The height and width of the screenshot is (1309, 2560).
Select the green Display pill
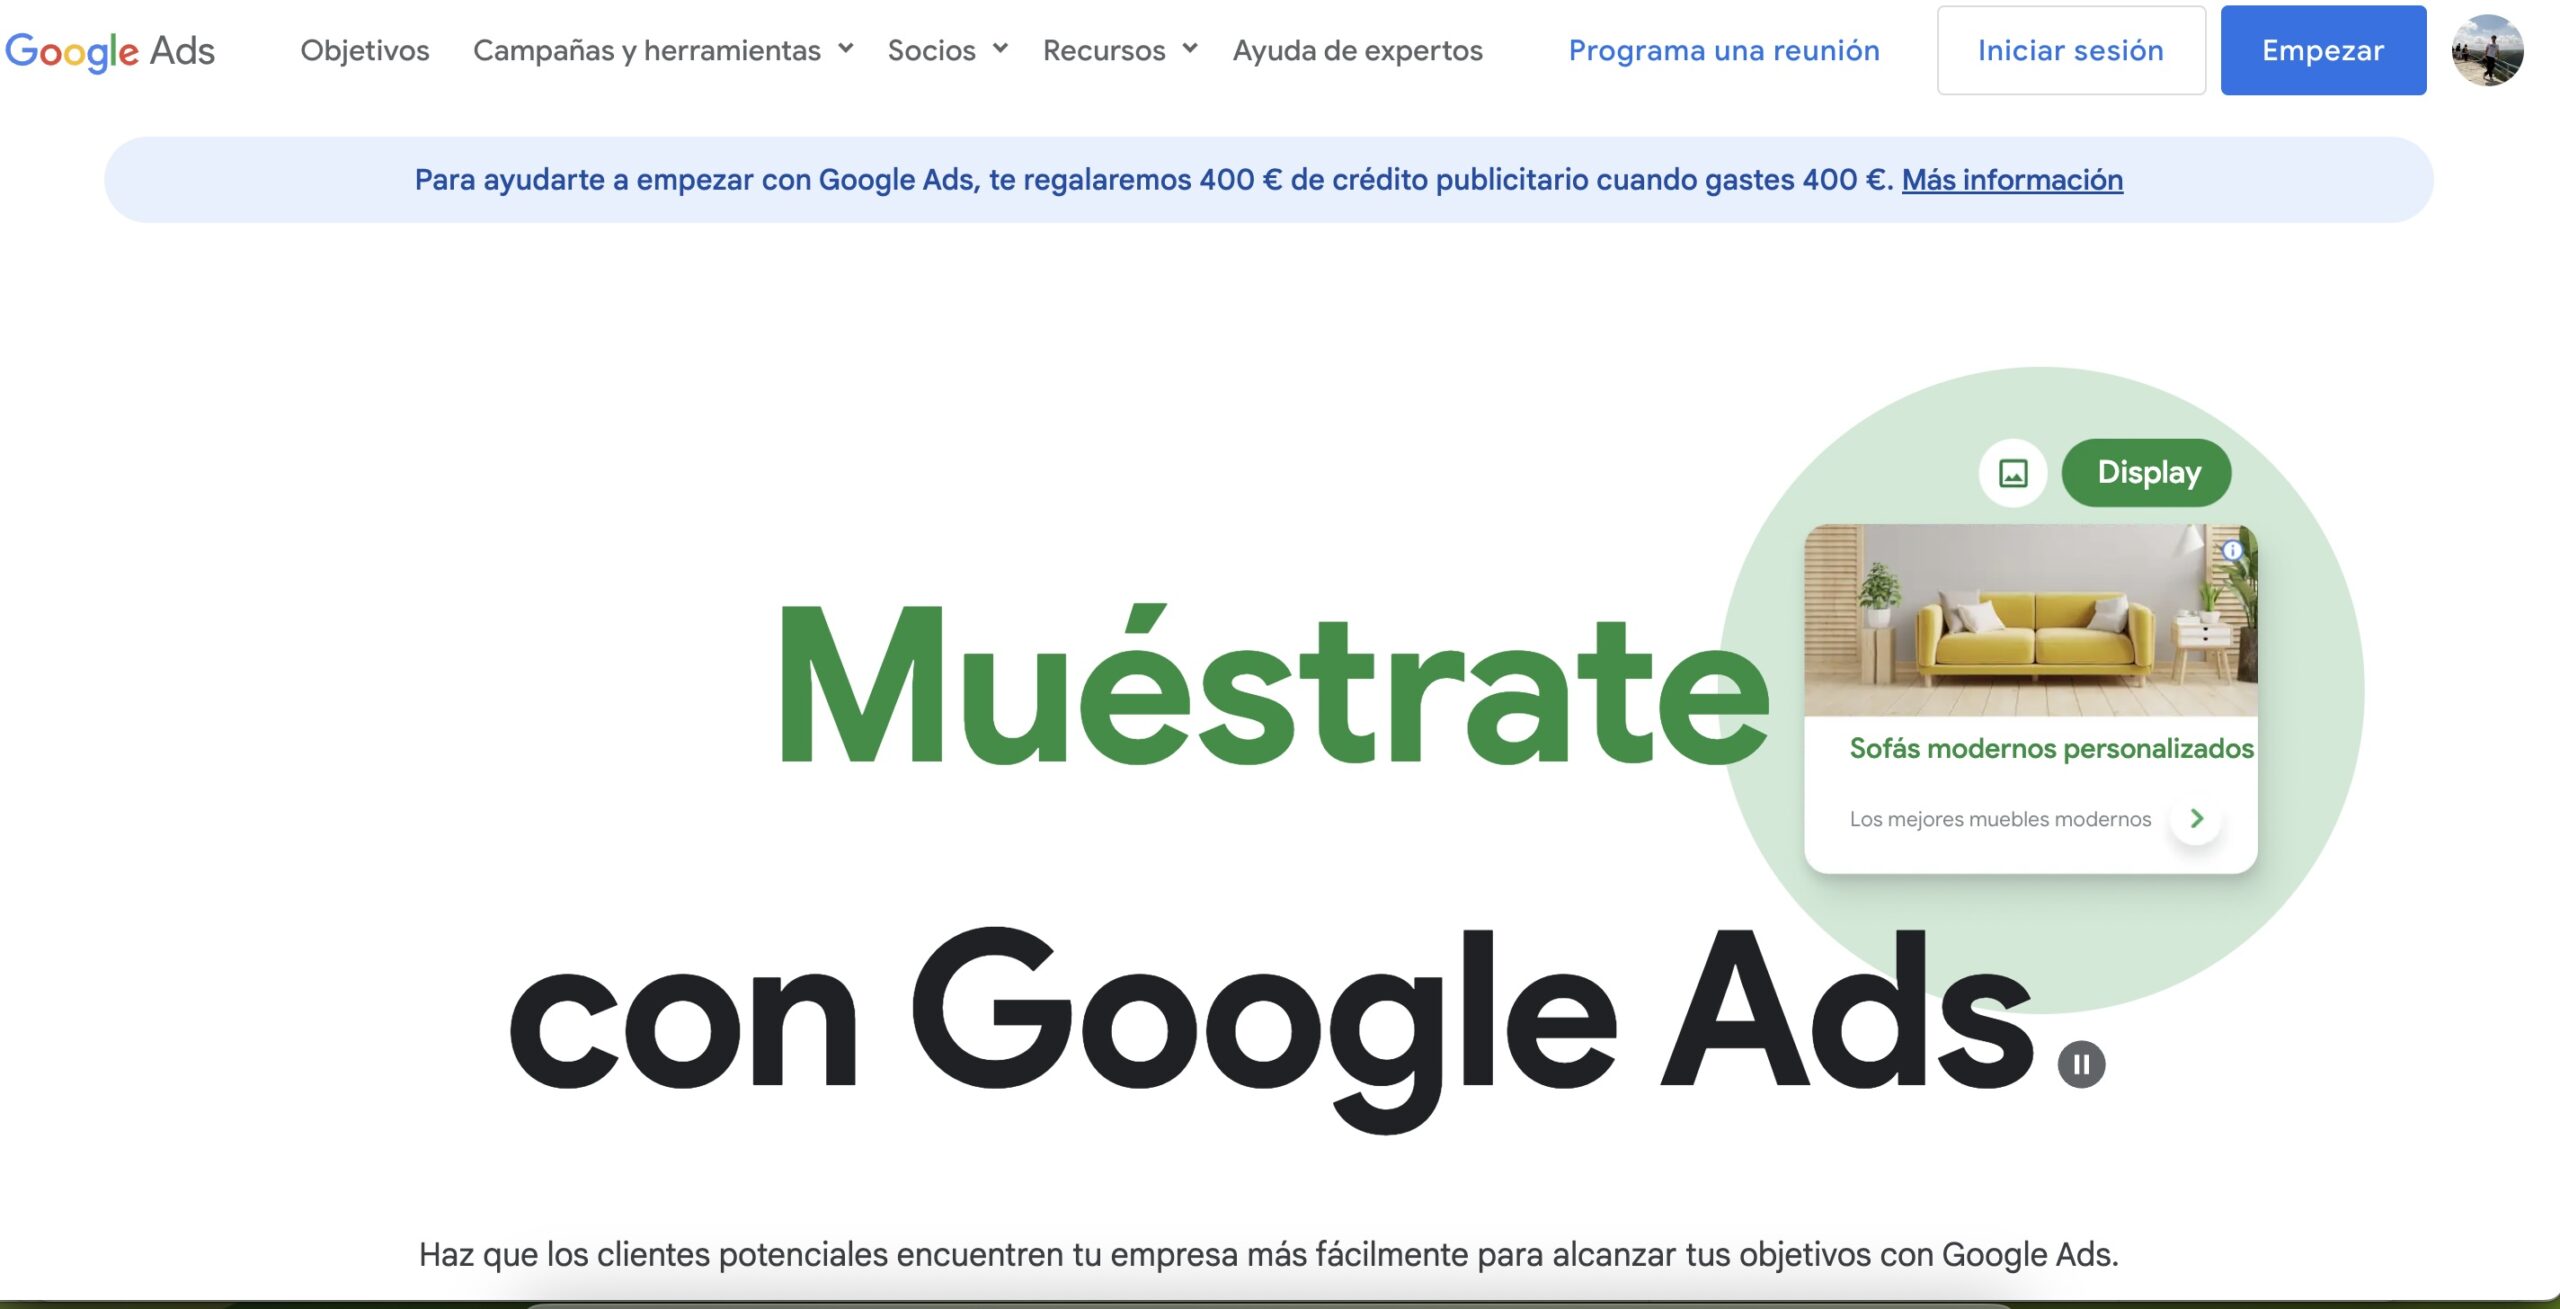(x=2147, y=473)
